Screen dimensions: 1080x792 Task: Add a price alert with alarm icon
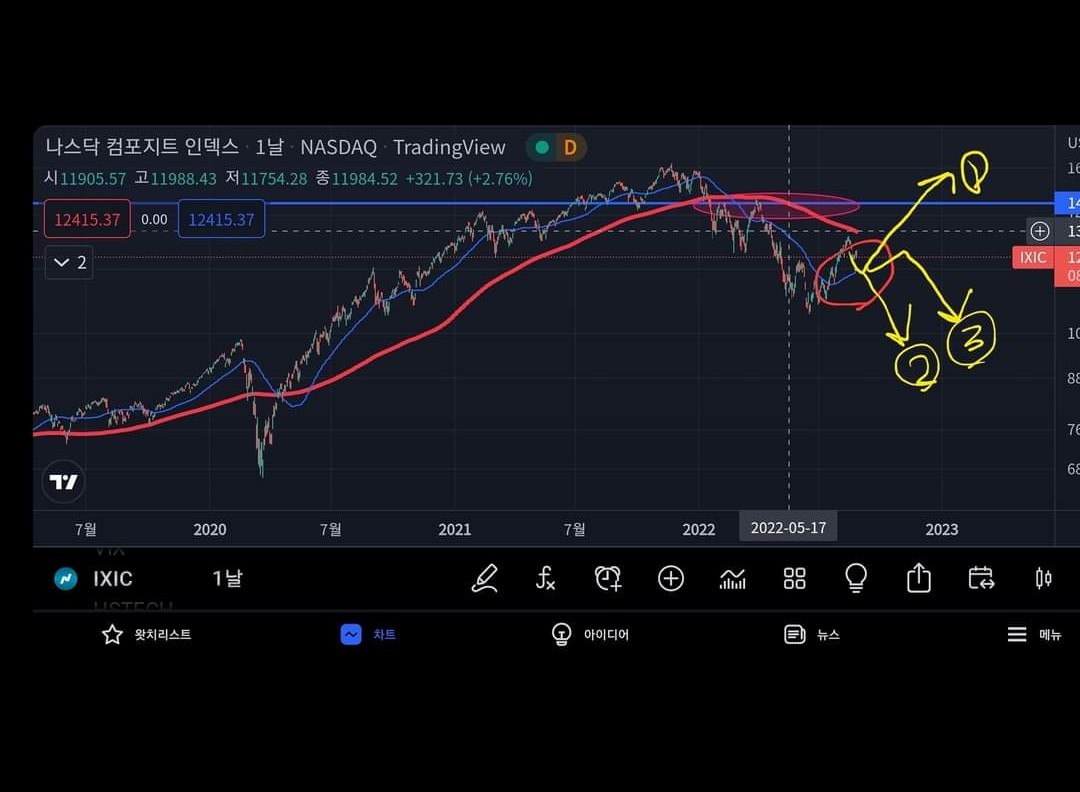point(608,579)
